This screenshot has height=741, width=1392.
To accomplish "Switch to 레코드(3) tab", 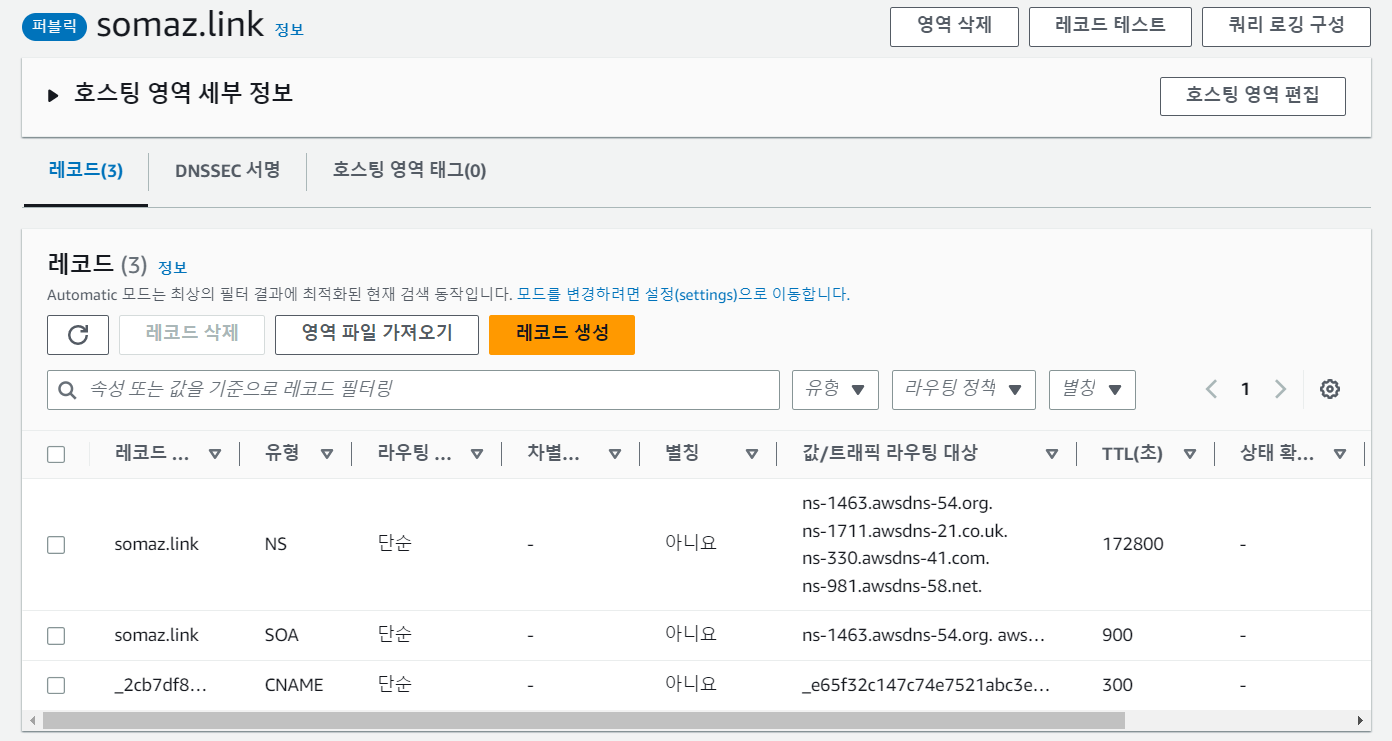I will [x=86, y=170].
